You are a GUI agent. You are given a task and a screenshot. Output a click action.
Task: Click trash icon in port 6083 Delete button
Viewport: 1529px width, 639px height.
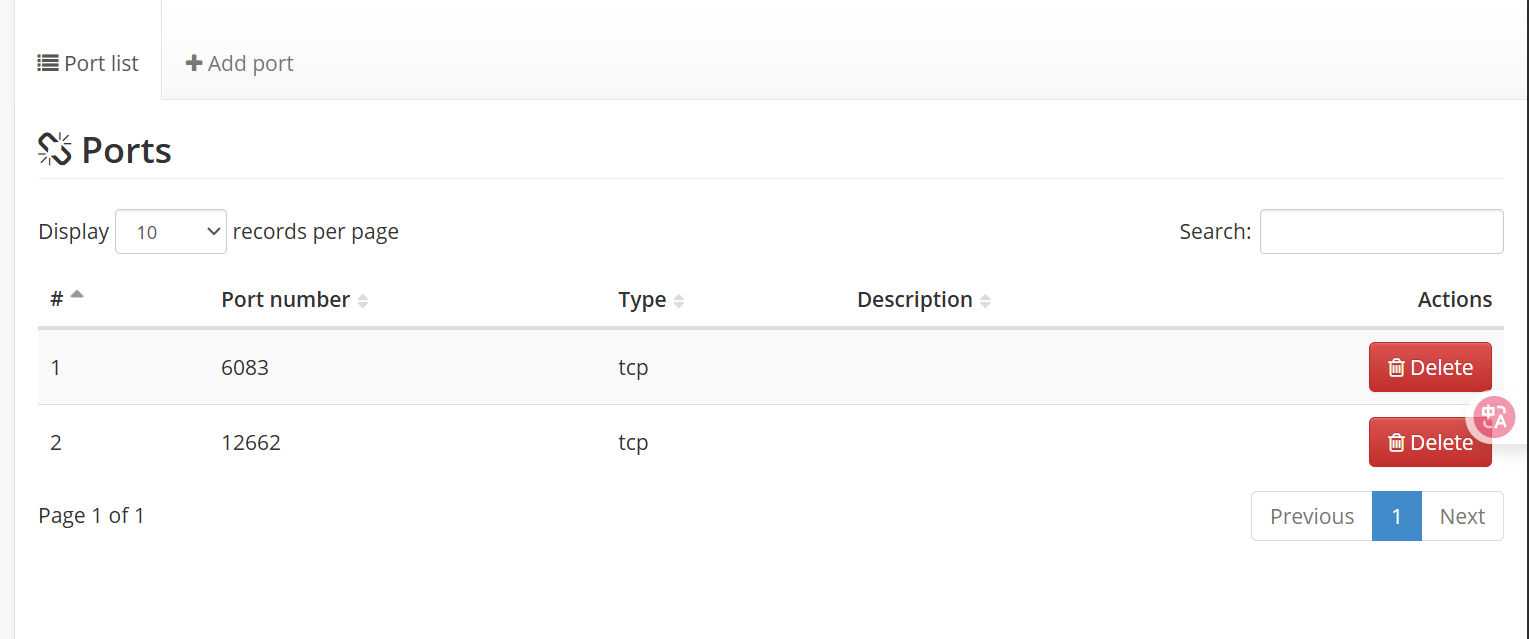click(x=1396, y=368)
